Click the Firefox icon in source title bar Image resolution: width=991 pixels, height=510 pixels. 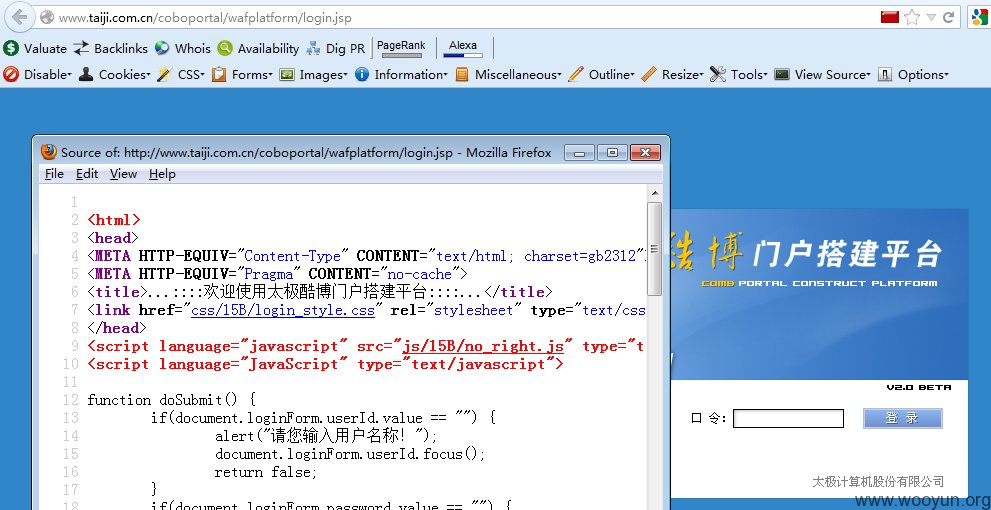click(x=49, y=152)
